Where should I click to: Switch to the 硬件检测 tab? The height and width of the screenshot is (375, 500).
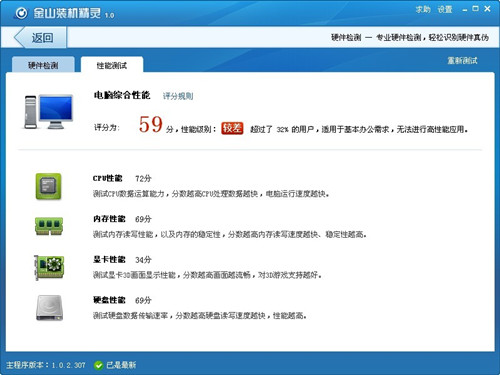tap(43, 65)
